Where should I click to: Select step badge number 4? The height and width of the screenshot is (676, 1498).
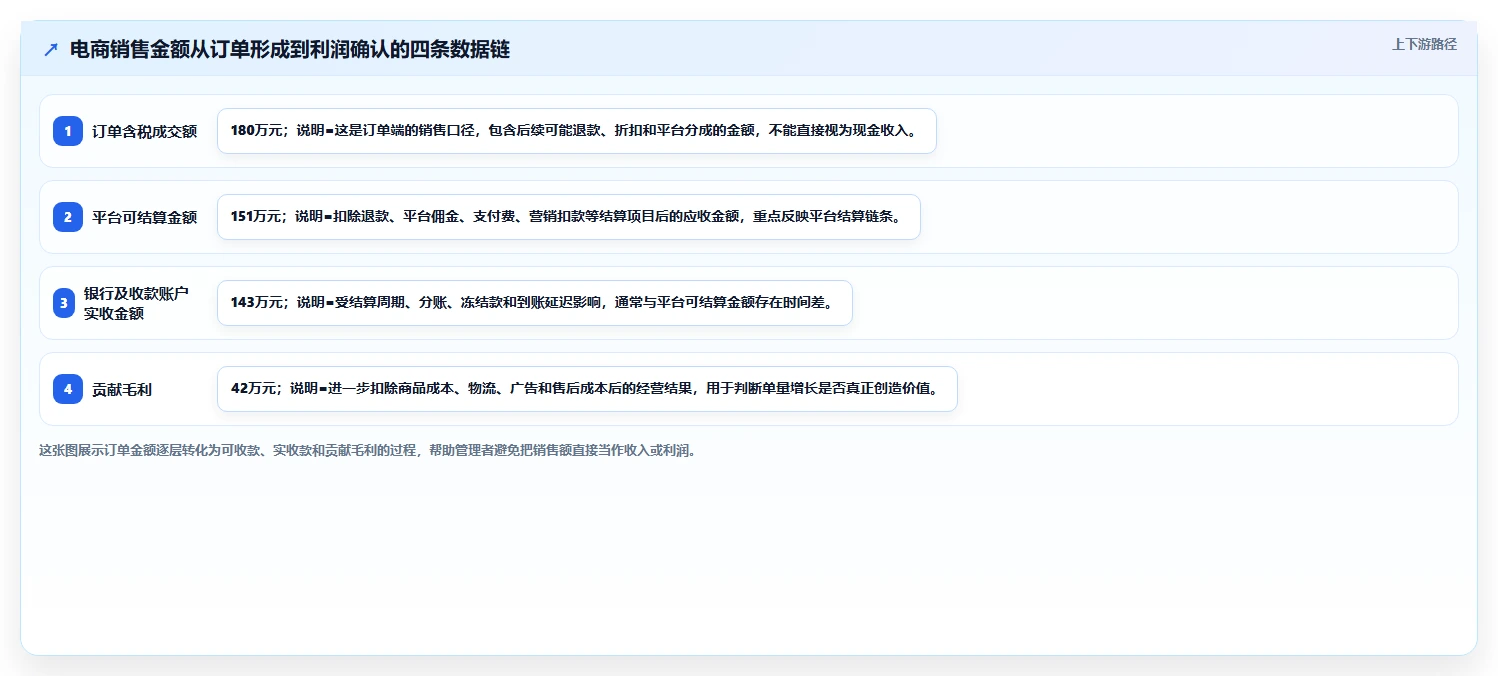pos(68,389)
